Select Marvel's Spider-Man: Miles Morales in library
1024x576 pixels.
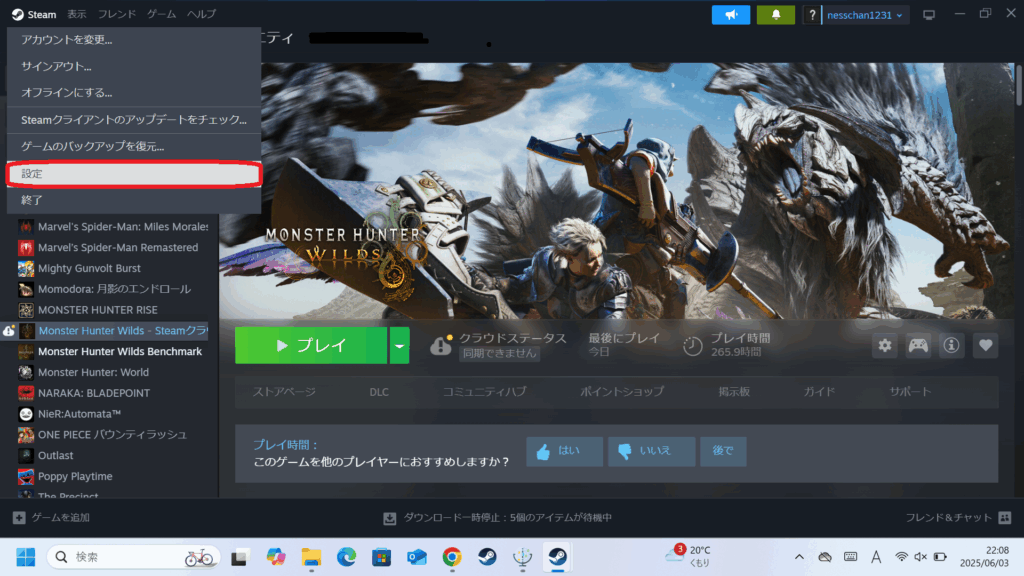point(113,227)
